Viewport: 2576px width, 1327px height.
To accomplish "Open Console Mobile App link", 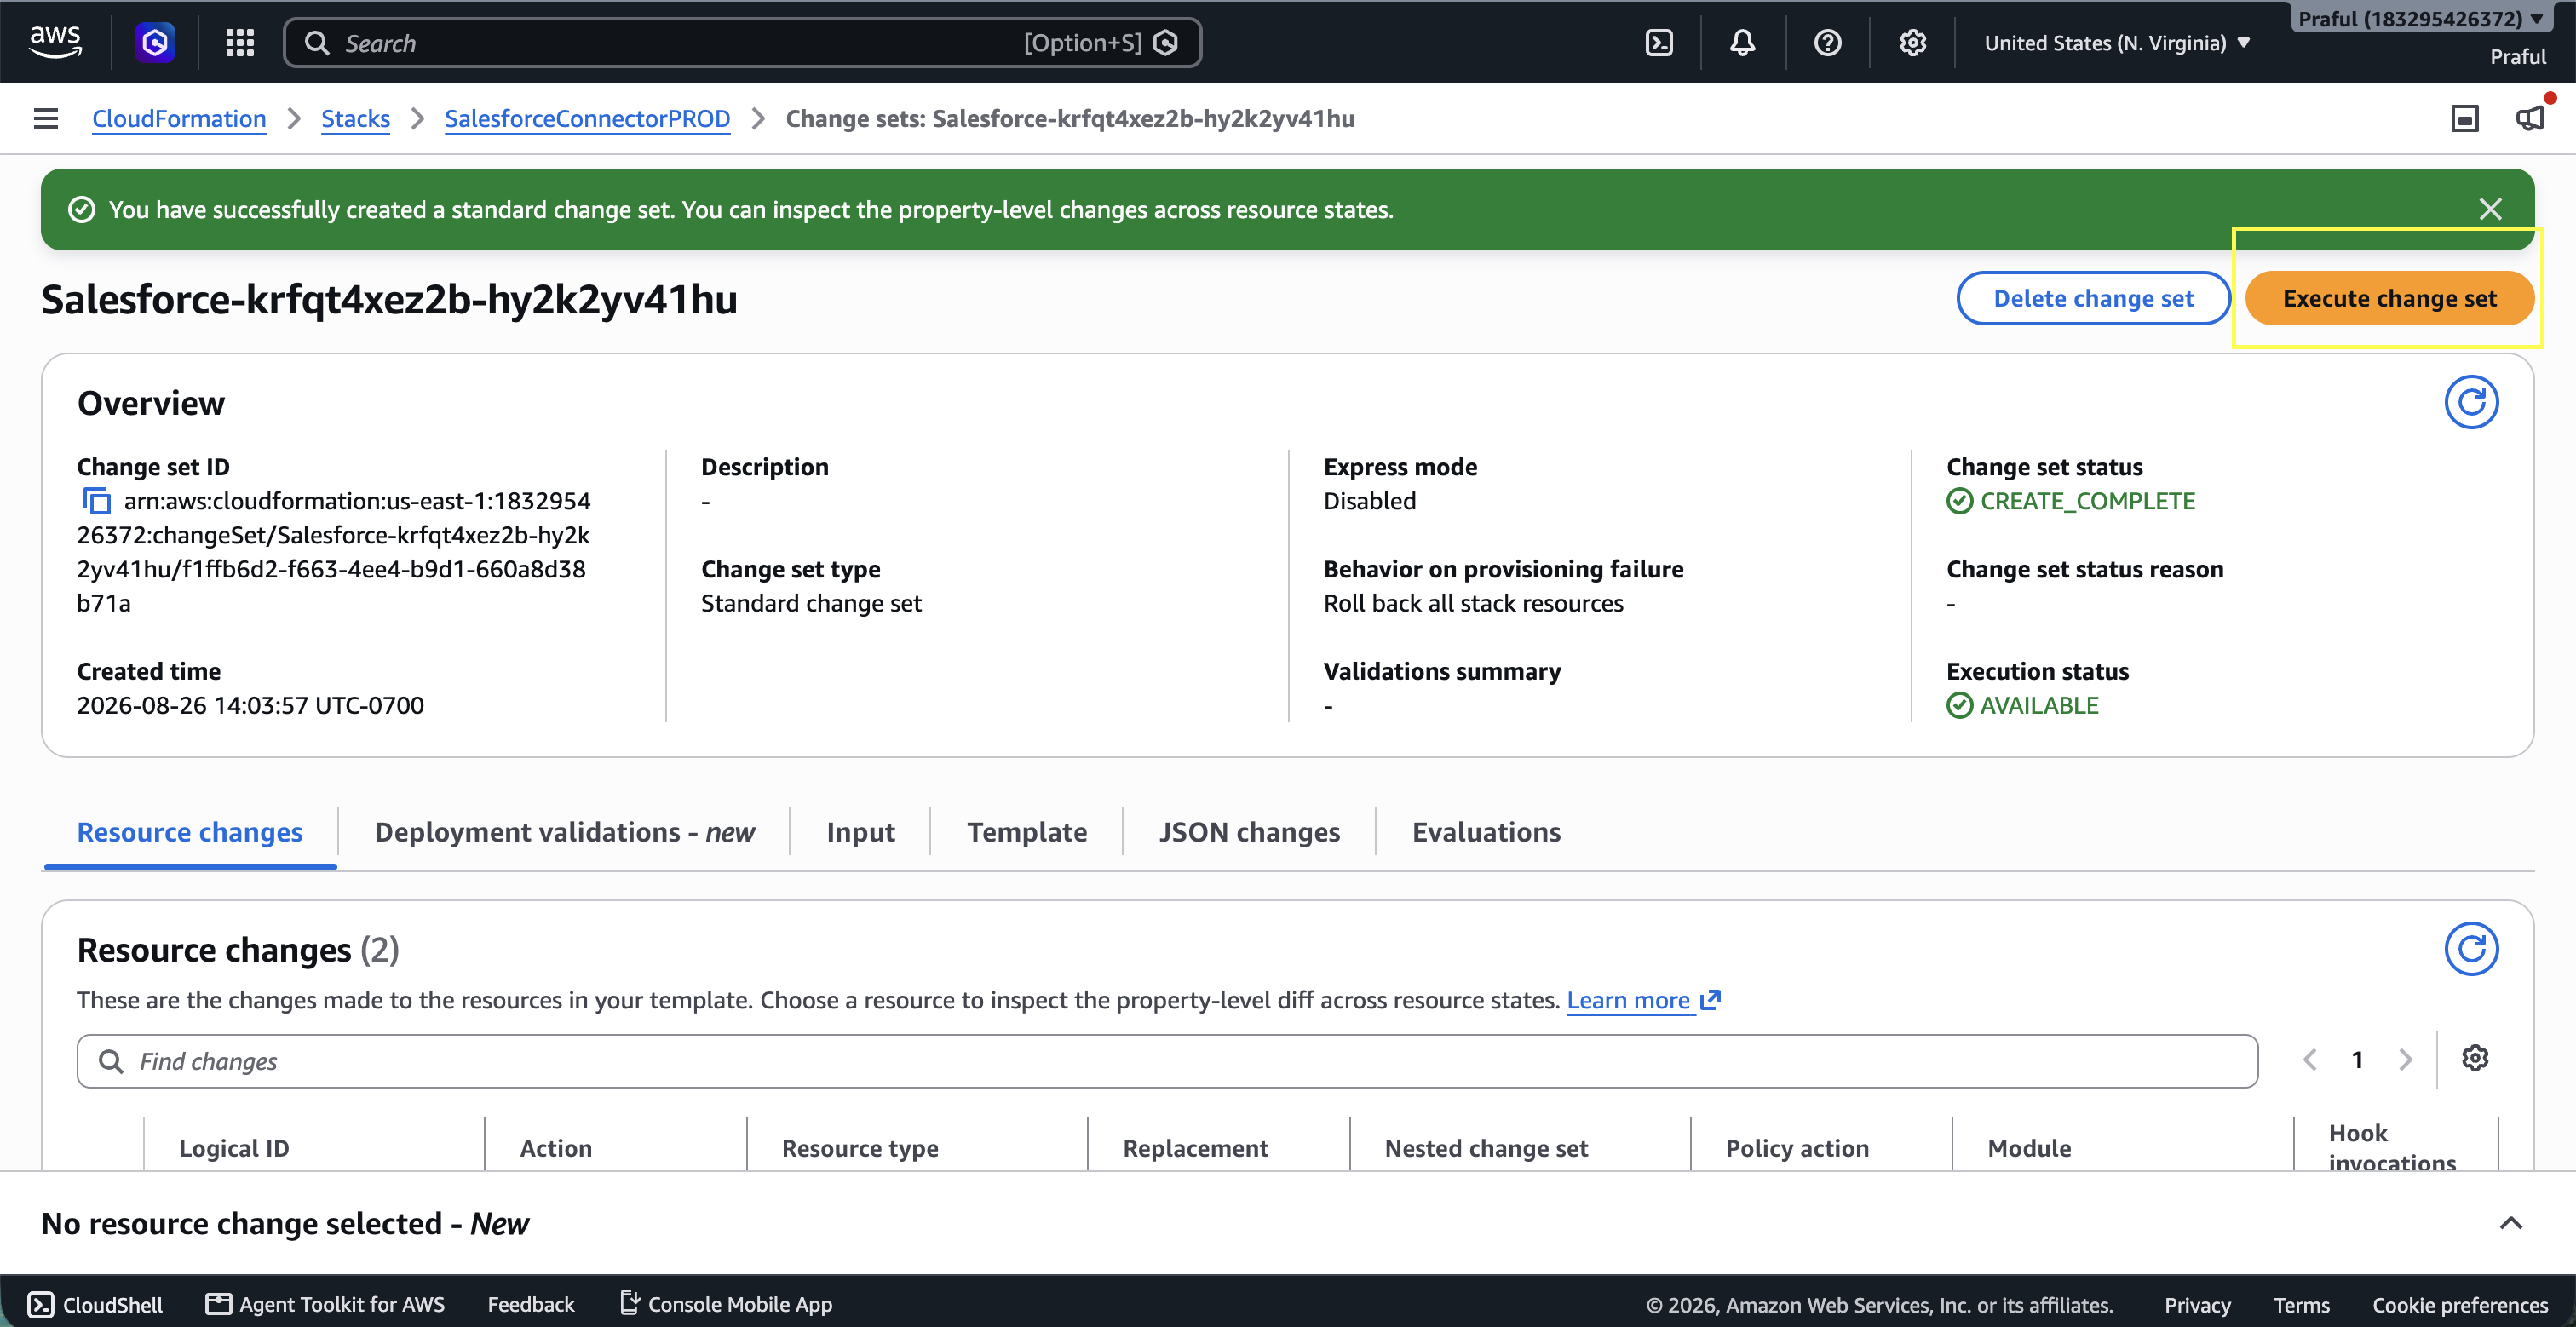I will pos(726,1304).
